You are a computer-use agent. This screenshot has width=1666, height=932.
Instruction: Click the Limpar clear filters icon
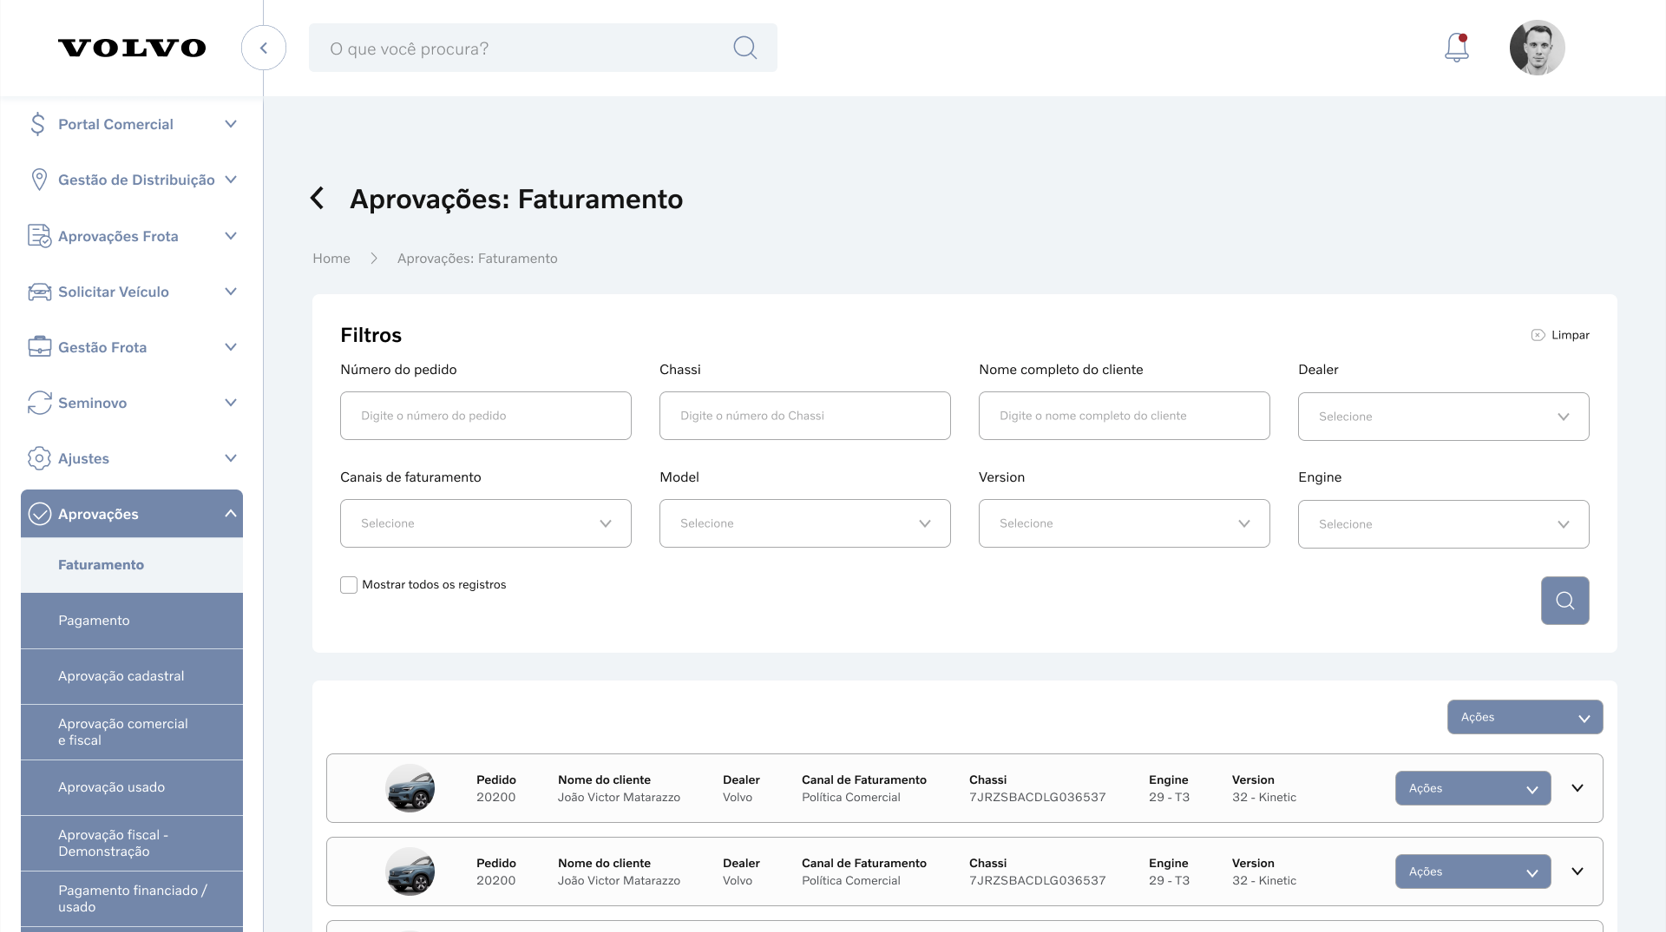pyautogui.click(x=1538, y=335)
